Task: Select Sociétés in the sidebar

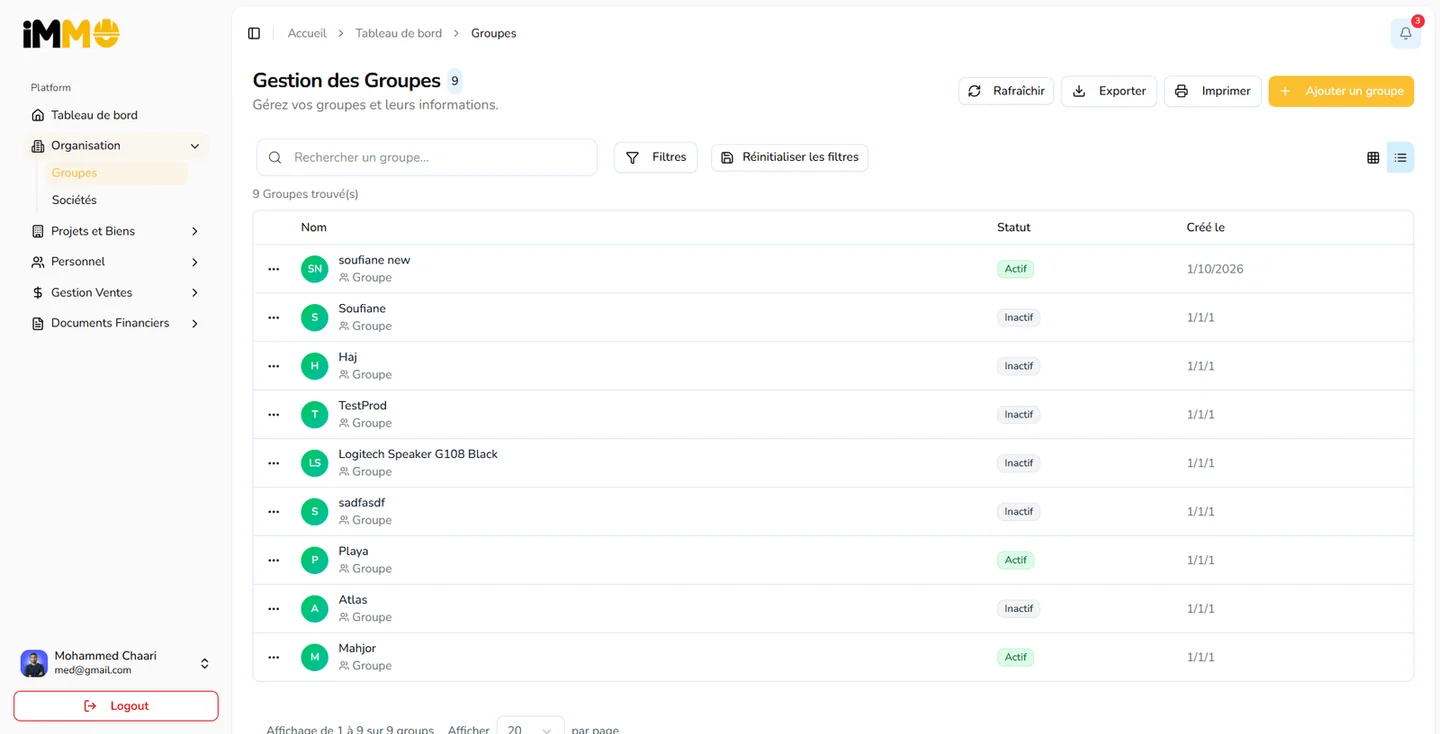Action: click(x=116, y=200)
